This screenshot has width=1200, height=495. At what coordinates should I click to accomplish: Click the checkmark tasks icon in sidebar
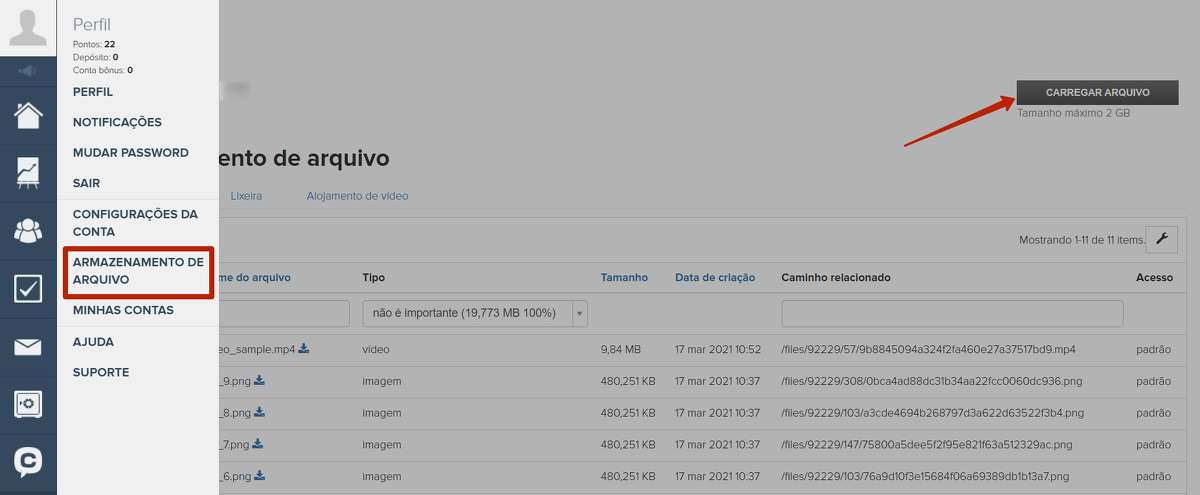[x=28, y=289]
